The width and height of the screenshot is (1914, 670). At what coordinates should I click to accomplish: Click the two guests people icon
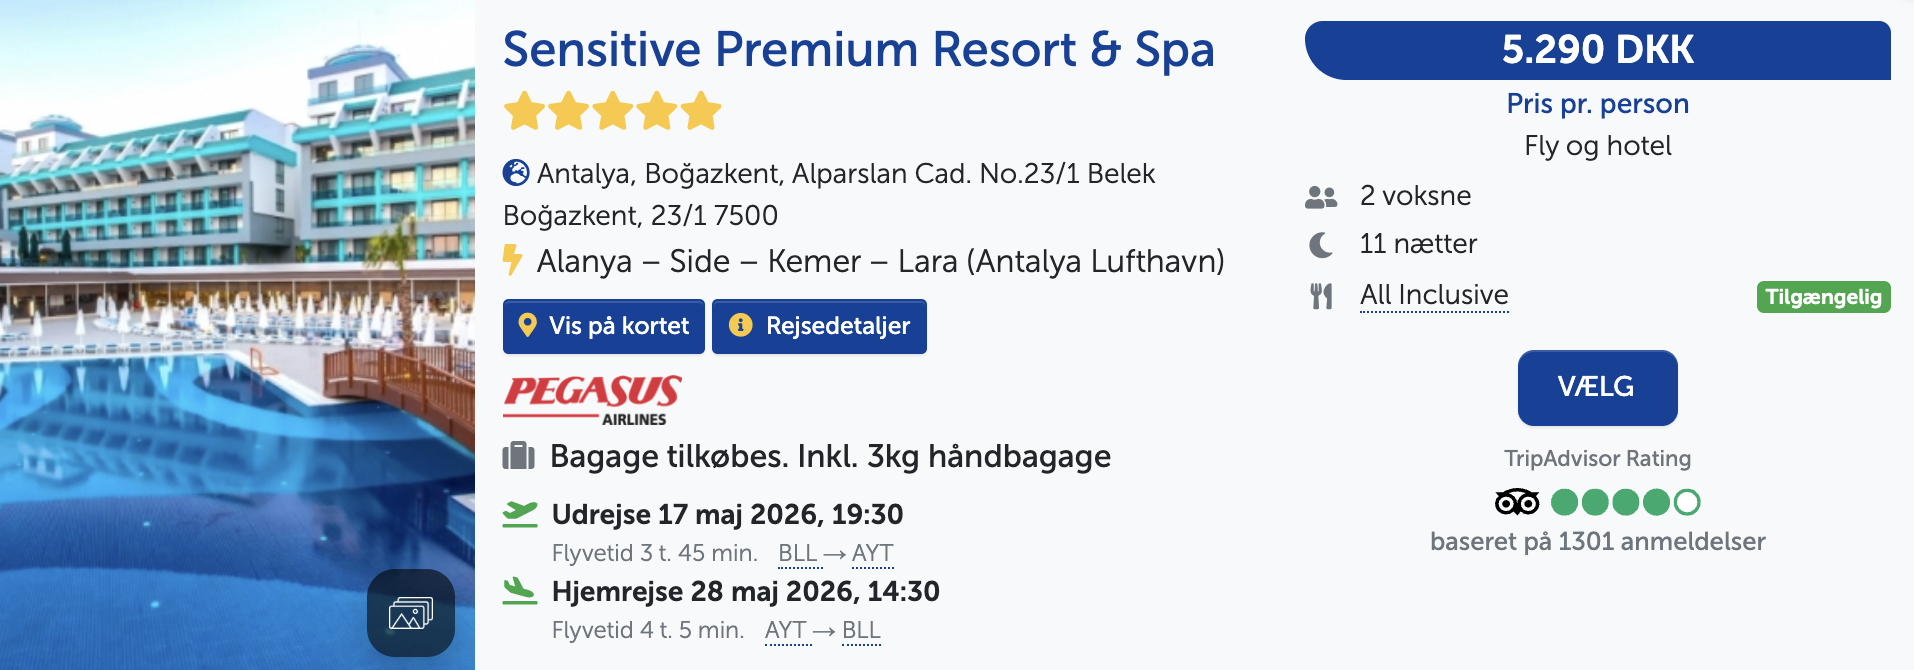point(1321,197)
